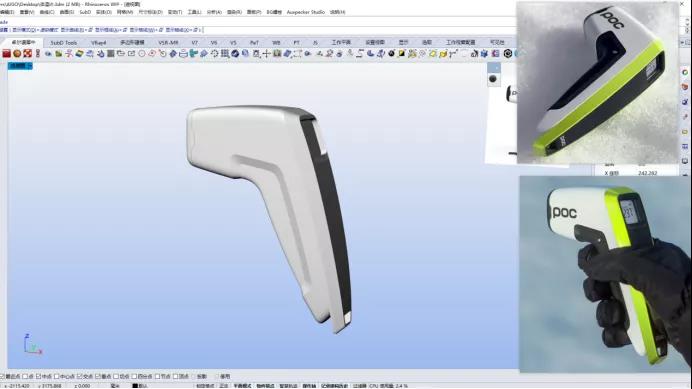Click the crosshair plus toolbar icon
The height and width of the screenshot is (389, 692).
[x=266, y=53]
